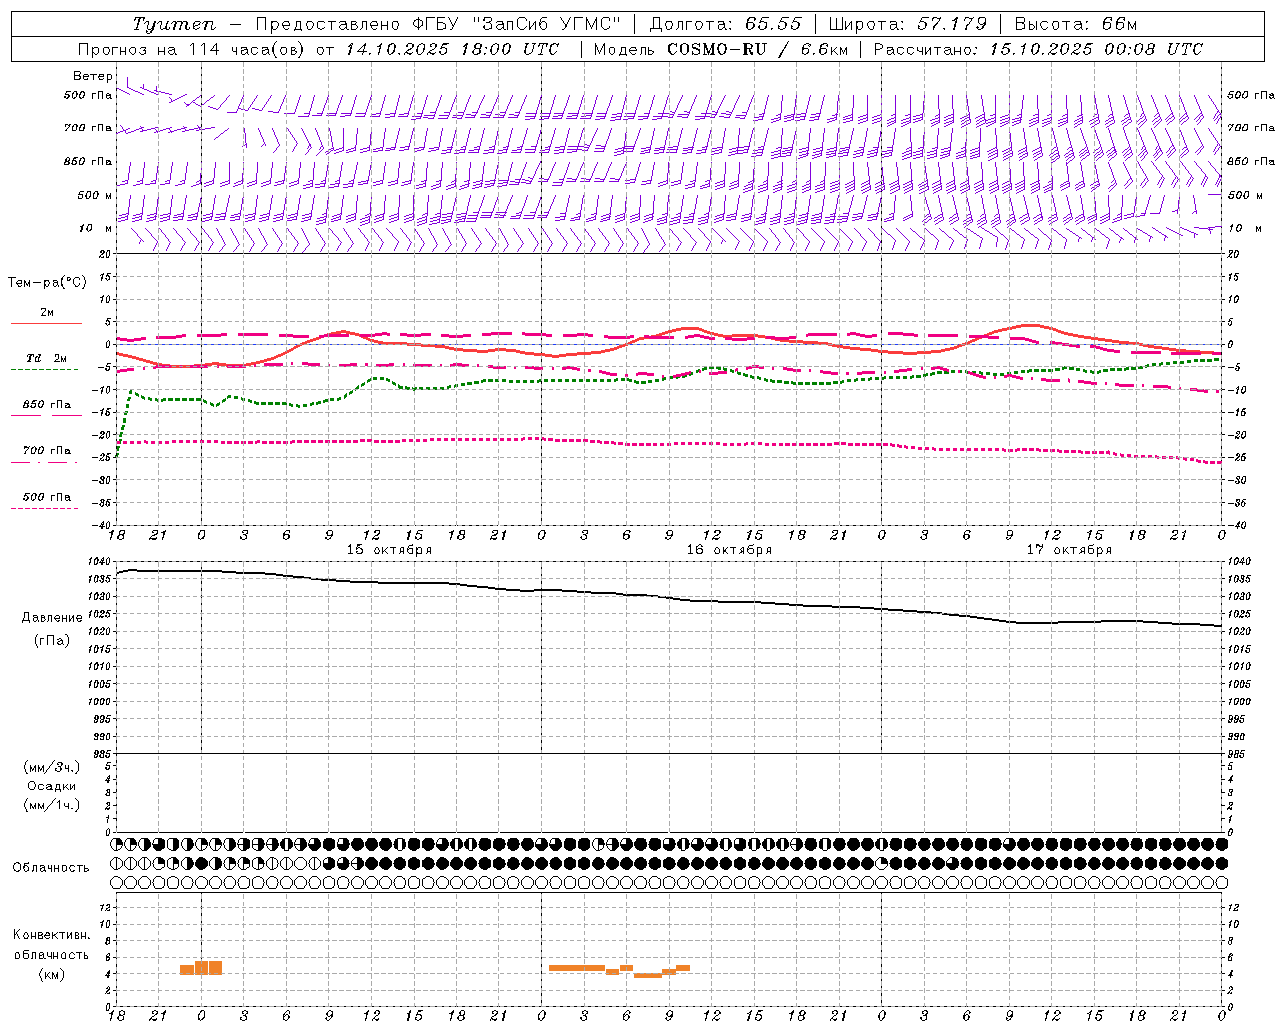
Task: Click the 'Конвективн.' convective cloud label
Action: pyautogui.click(x=52, y=935)
